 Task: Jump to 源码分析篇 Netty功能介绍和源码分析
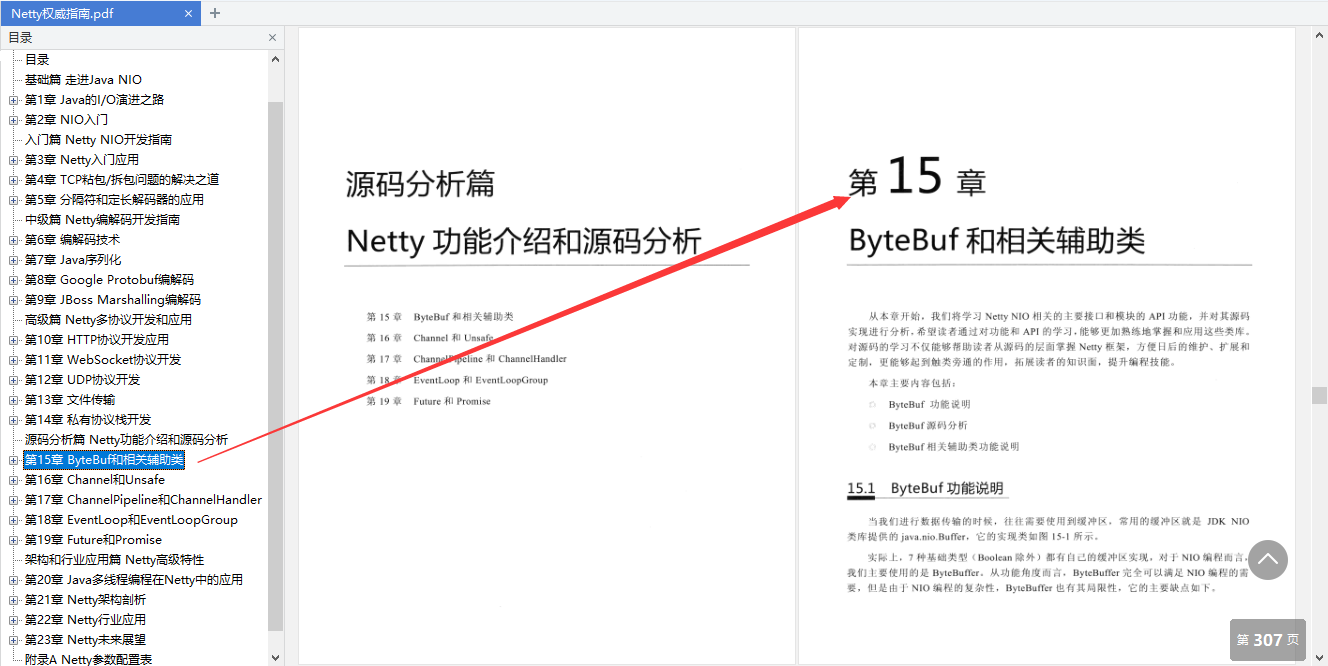tap(126, 440)
